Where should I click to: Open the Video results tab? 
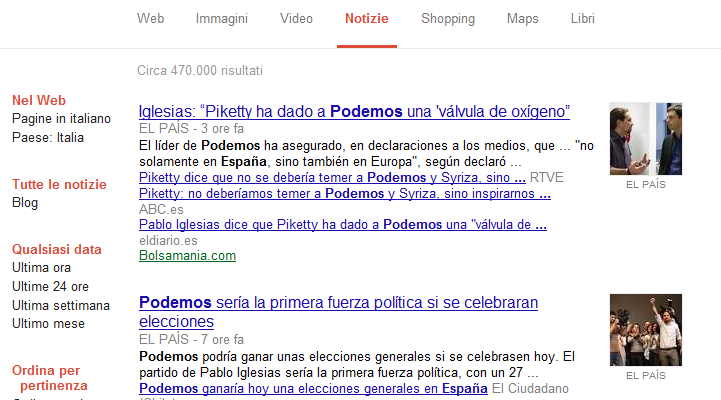tap(296, 18)
